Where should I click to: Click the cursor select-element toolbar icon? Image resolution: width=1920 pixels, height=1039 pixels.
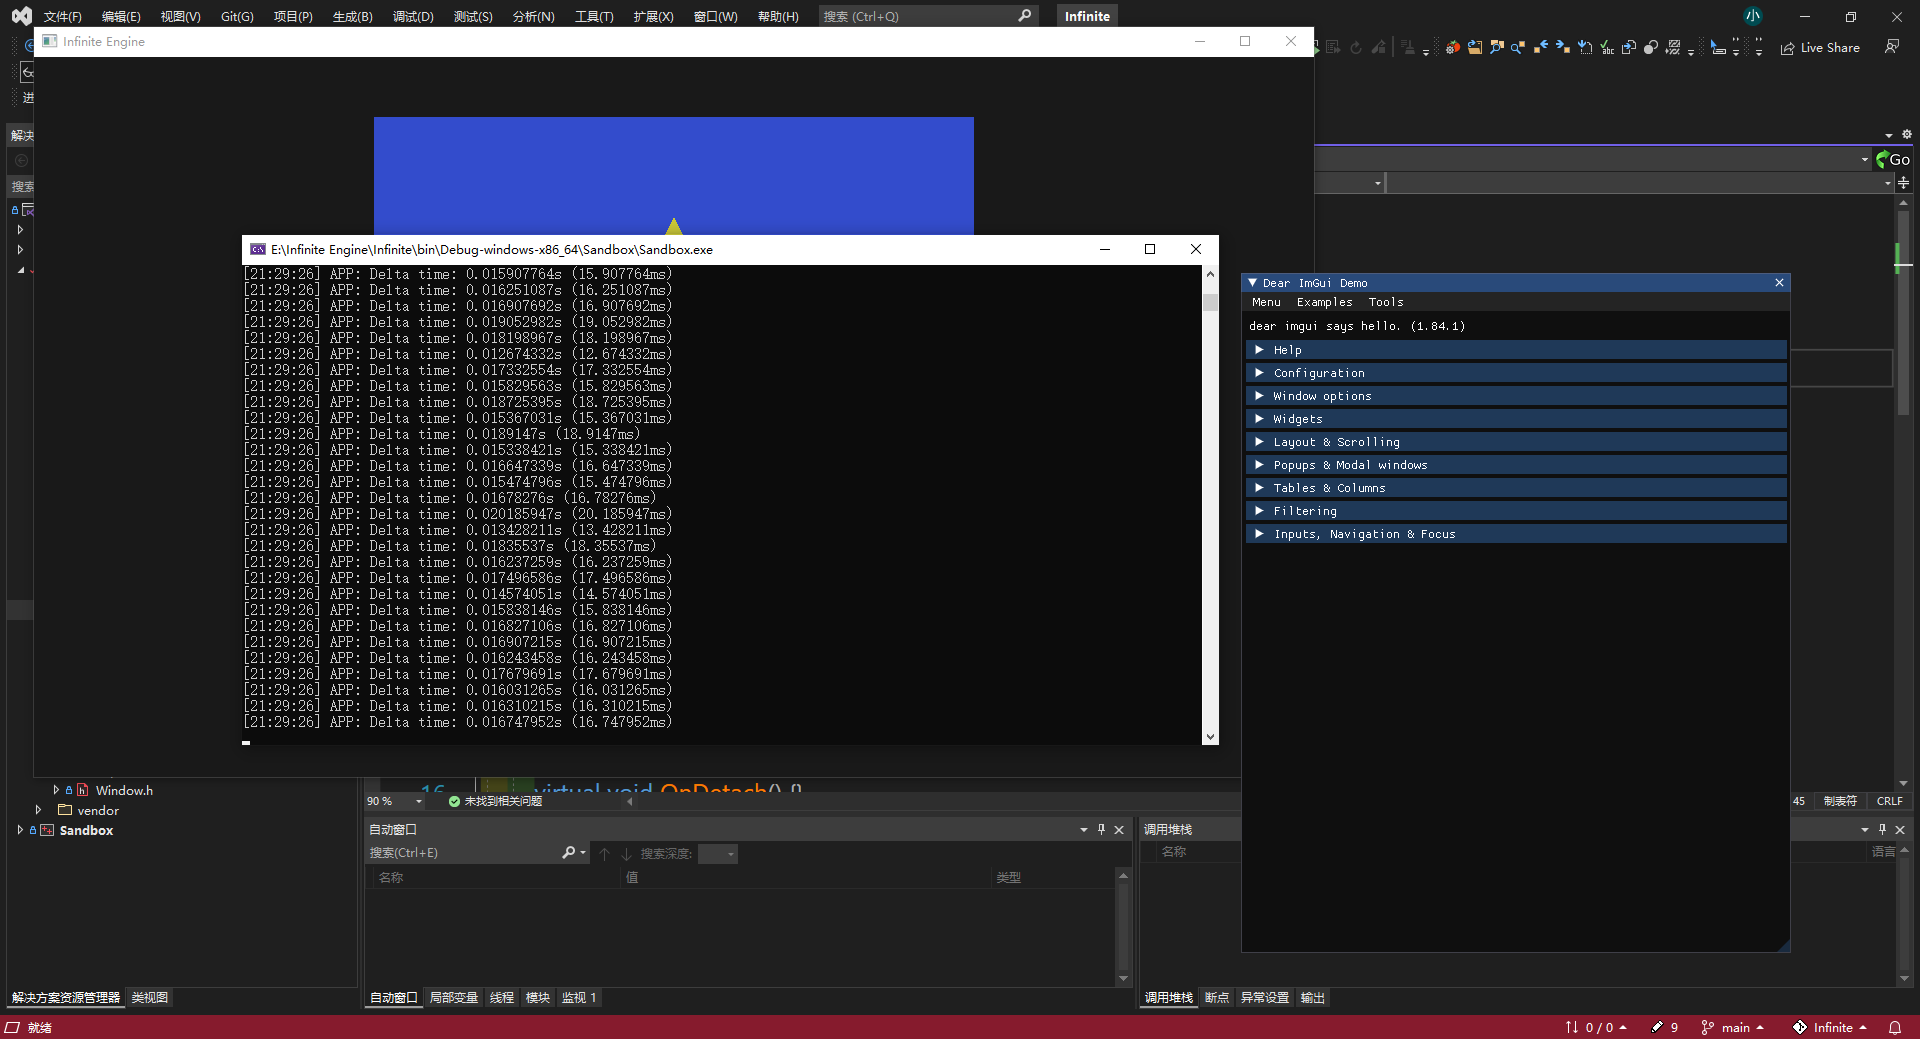[1718, 47]
